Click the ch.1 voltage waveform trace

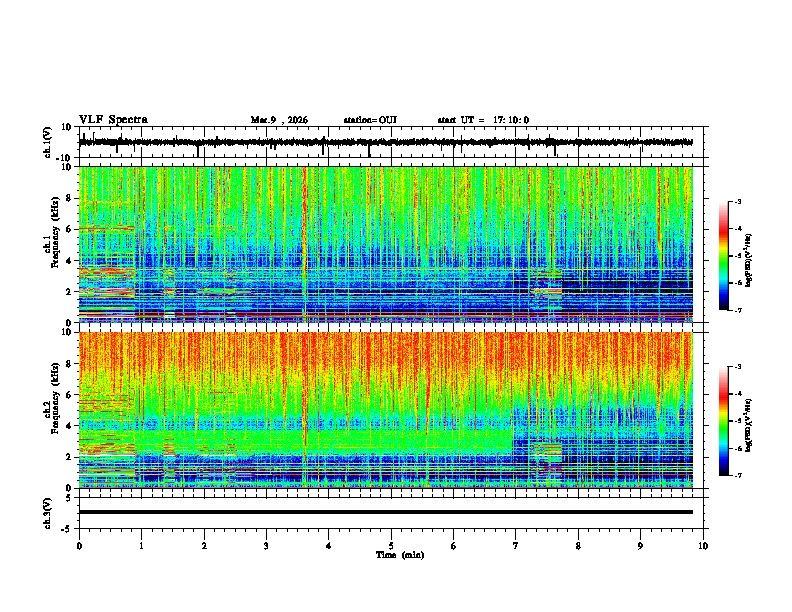385,142
